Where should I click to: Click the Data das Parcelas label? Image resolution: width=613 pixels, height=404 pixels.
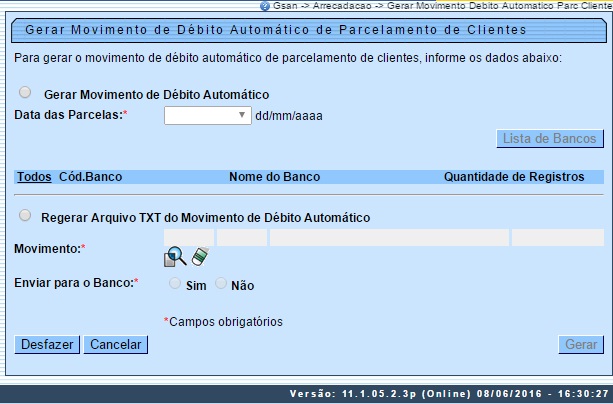click(71, 115)
